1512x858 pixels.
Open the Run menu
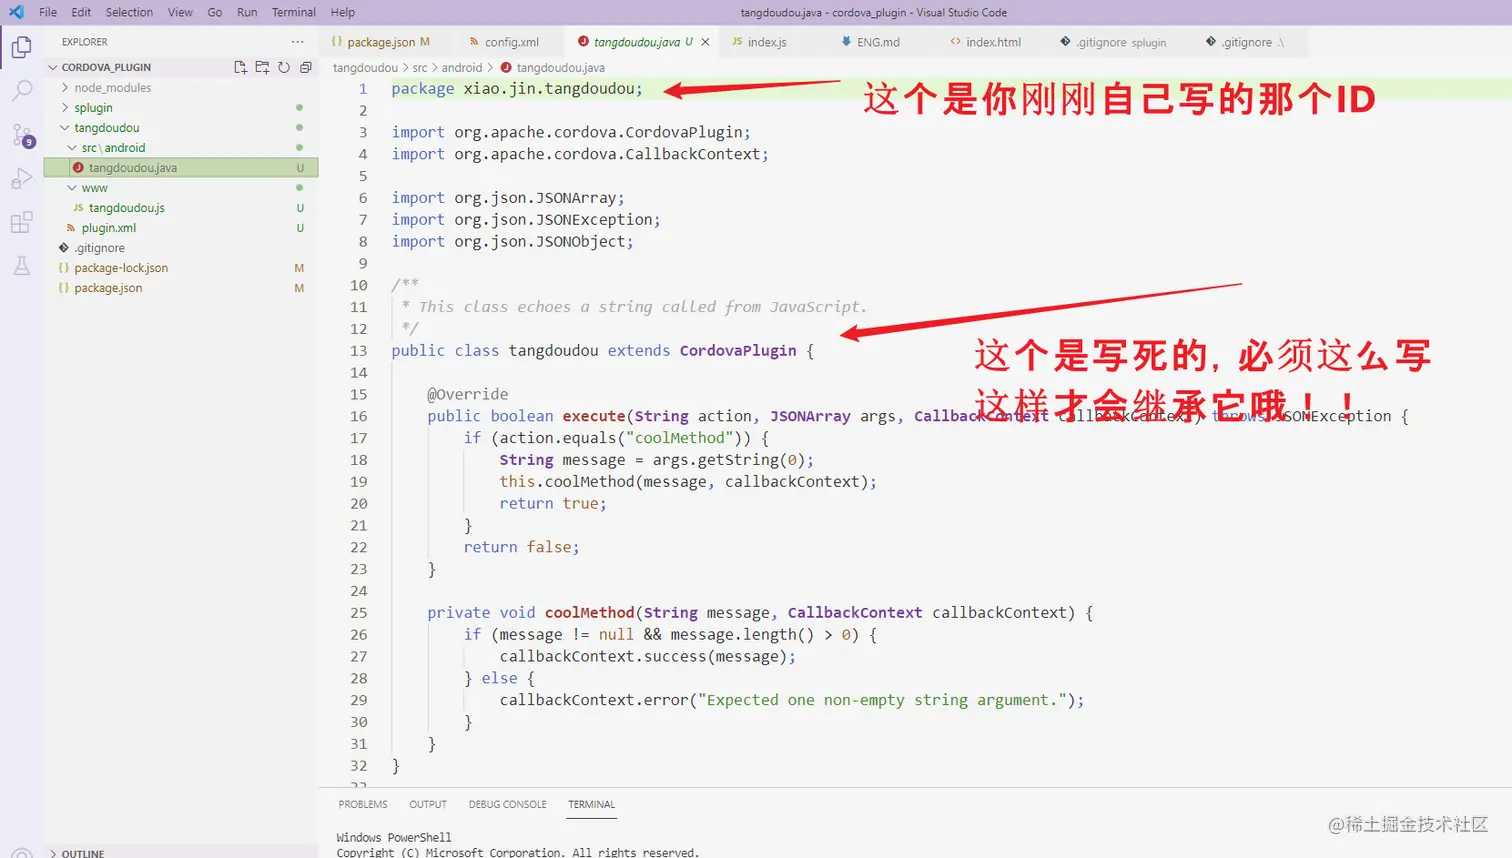247,12
